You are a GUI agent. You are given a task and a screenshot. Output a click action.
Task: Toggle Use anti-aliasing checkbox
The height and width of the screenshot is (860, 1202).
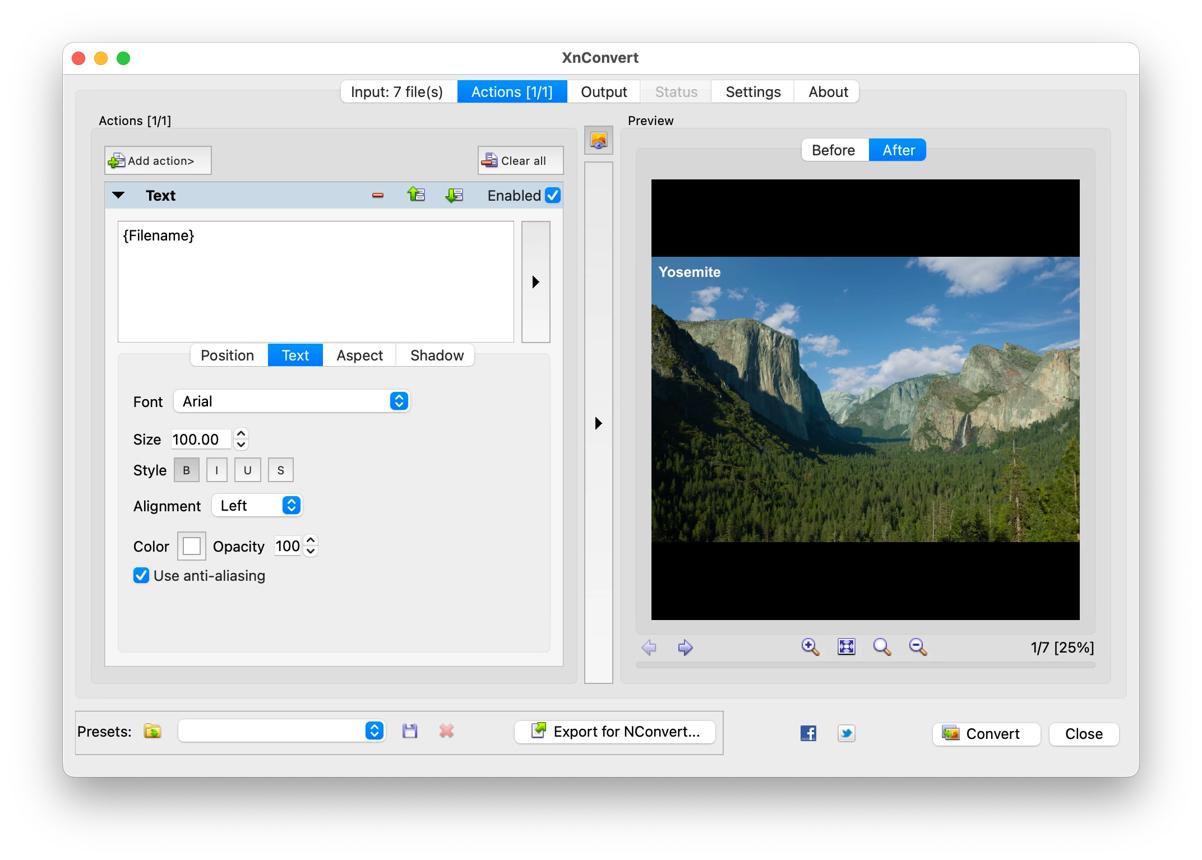point(141,576)
